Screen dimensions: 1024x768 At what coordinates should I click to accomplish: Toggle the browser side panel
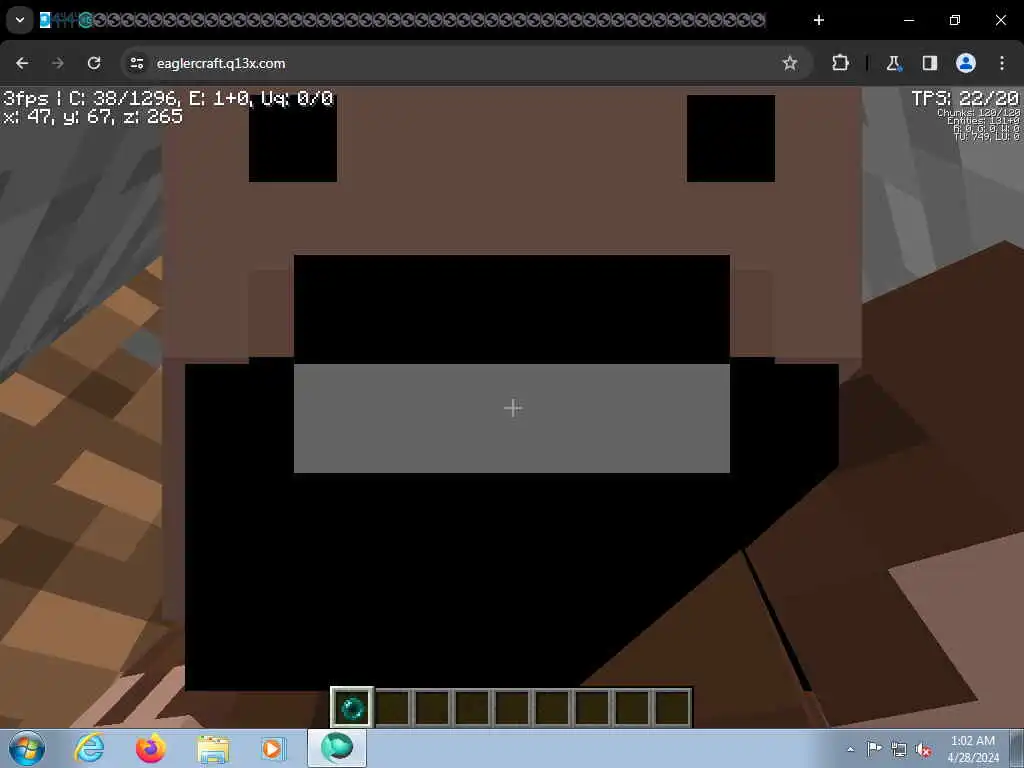point(929,63)
